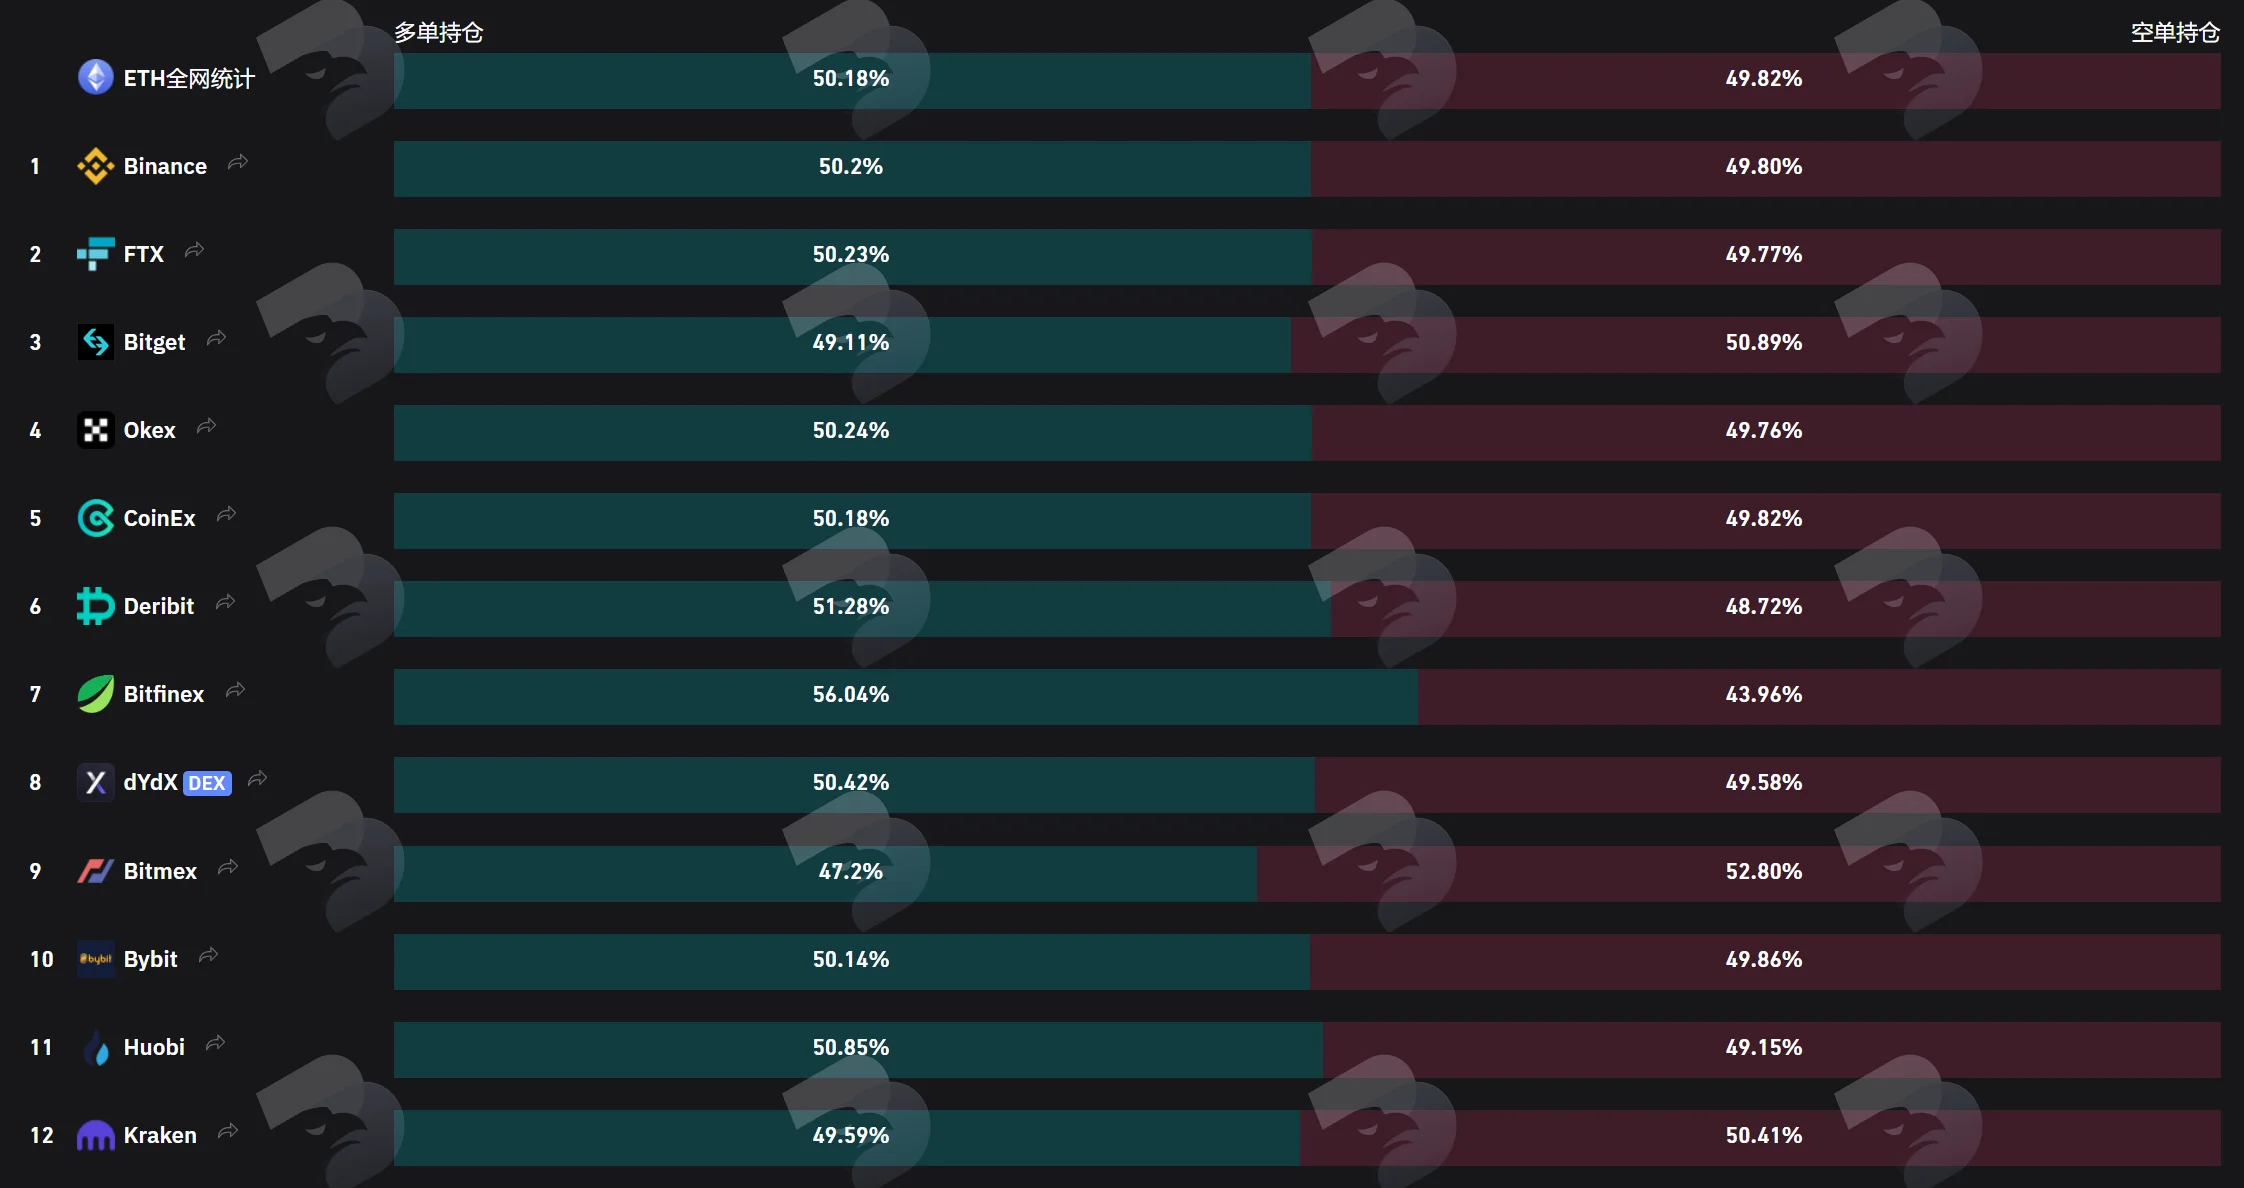The width and height of the screenshot is (2244, 1188).
Task: Click the Kraken purple logo
Action: click(96, 1135)
